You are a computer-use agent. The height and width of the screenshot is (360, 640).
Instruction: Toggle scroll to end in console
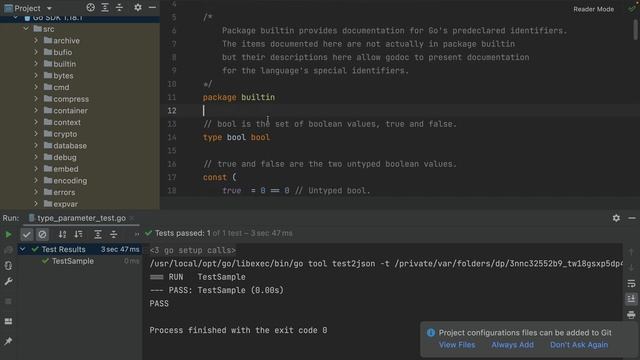coord(631,299)
